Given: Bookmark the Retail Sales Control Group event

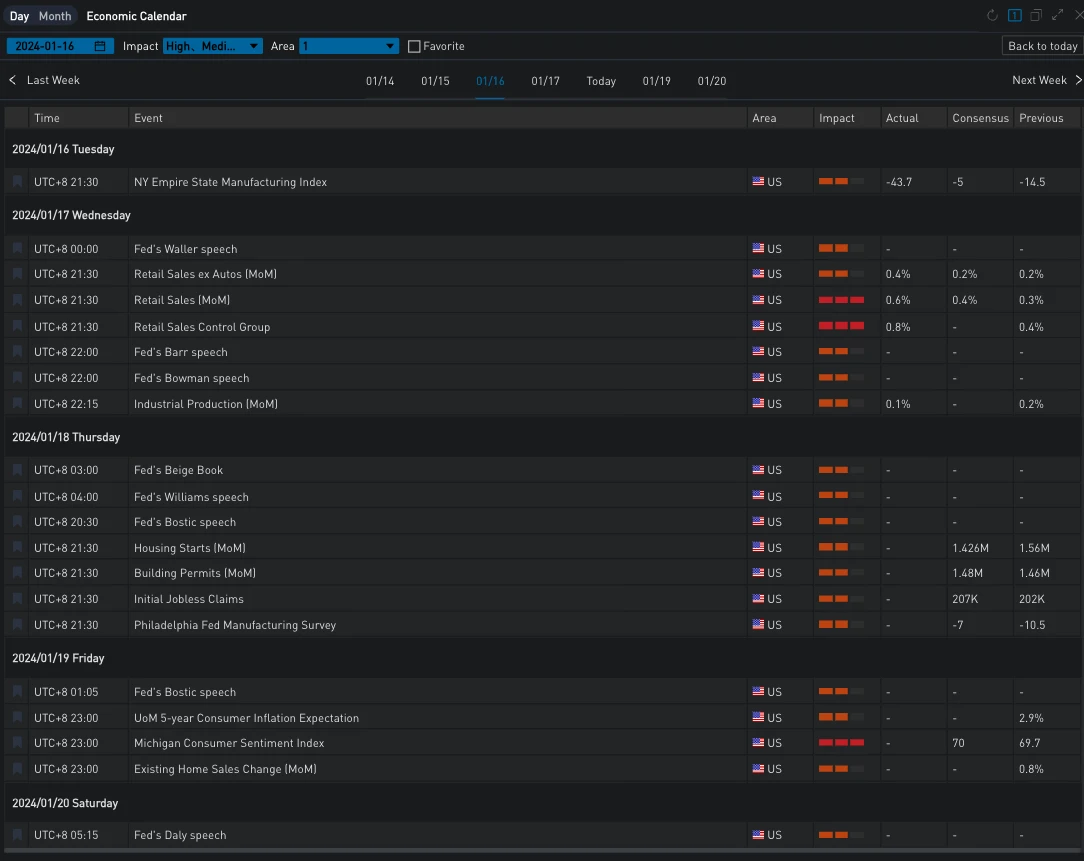Looking at the screenshot, I should click(18, 327).
